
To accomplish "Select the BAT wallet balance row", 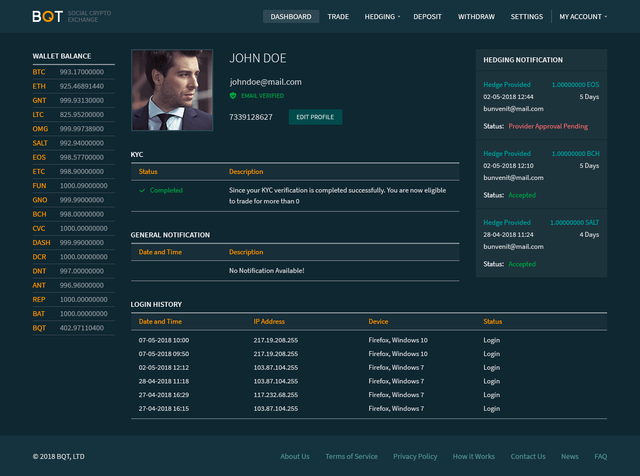I will pyautogui.click(x=73, y=314).
